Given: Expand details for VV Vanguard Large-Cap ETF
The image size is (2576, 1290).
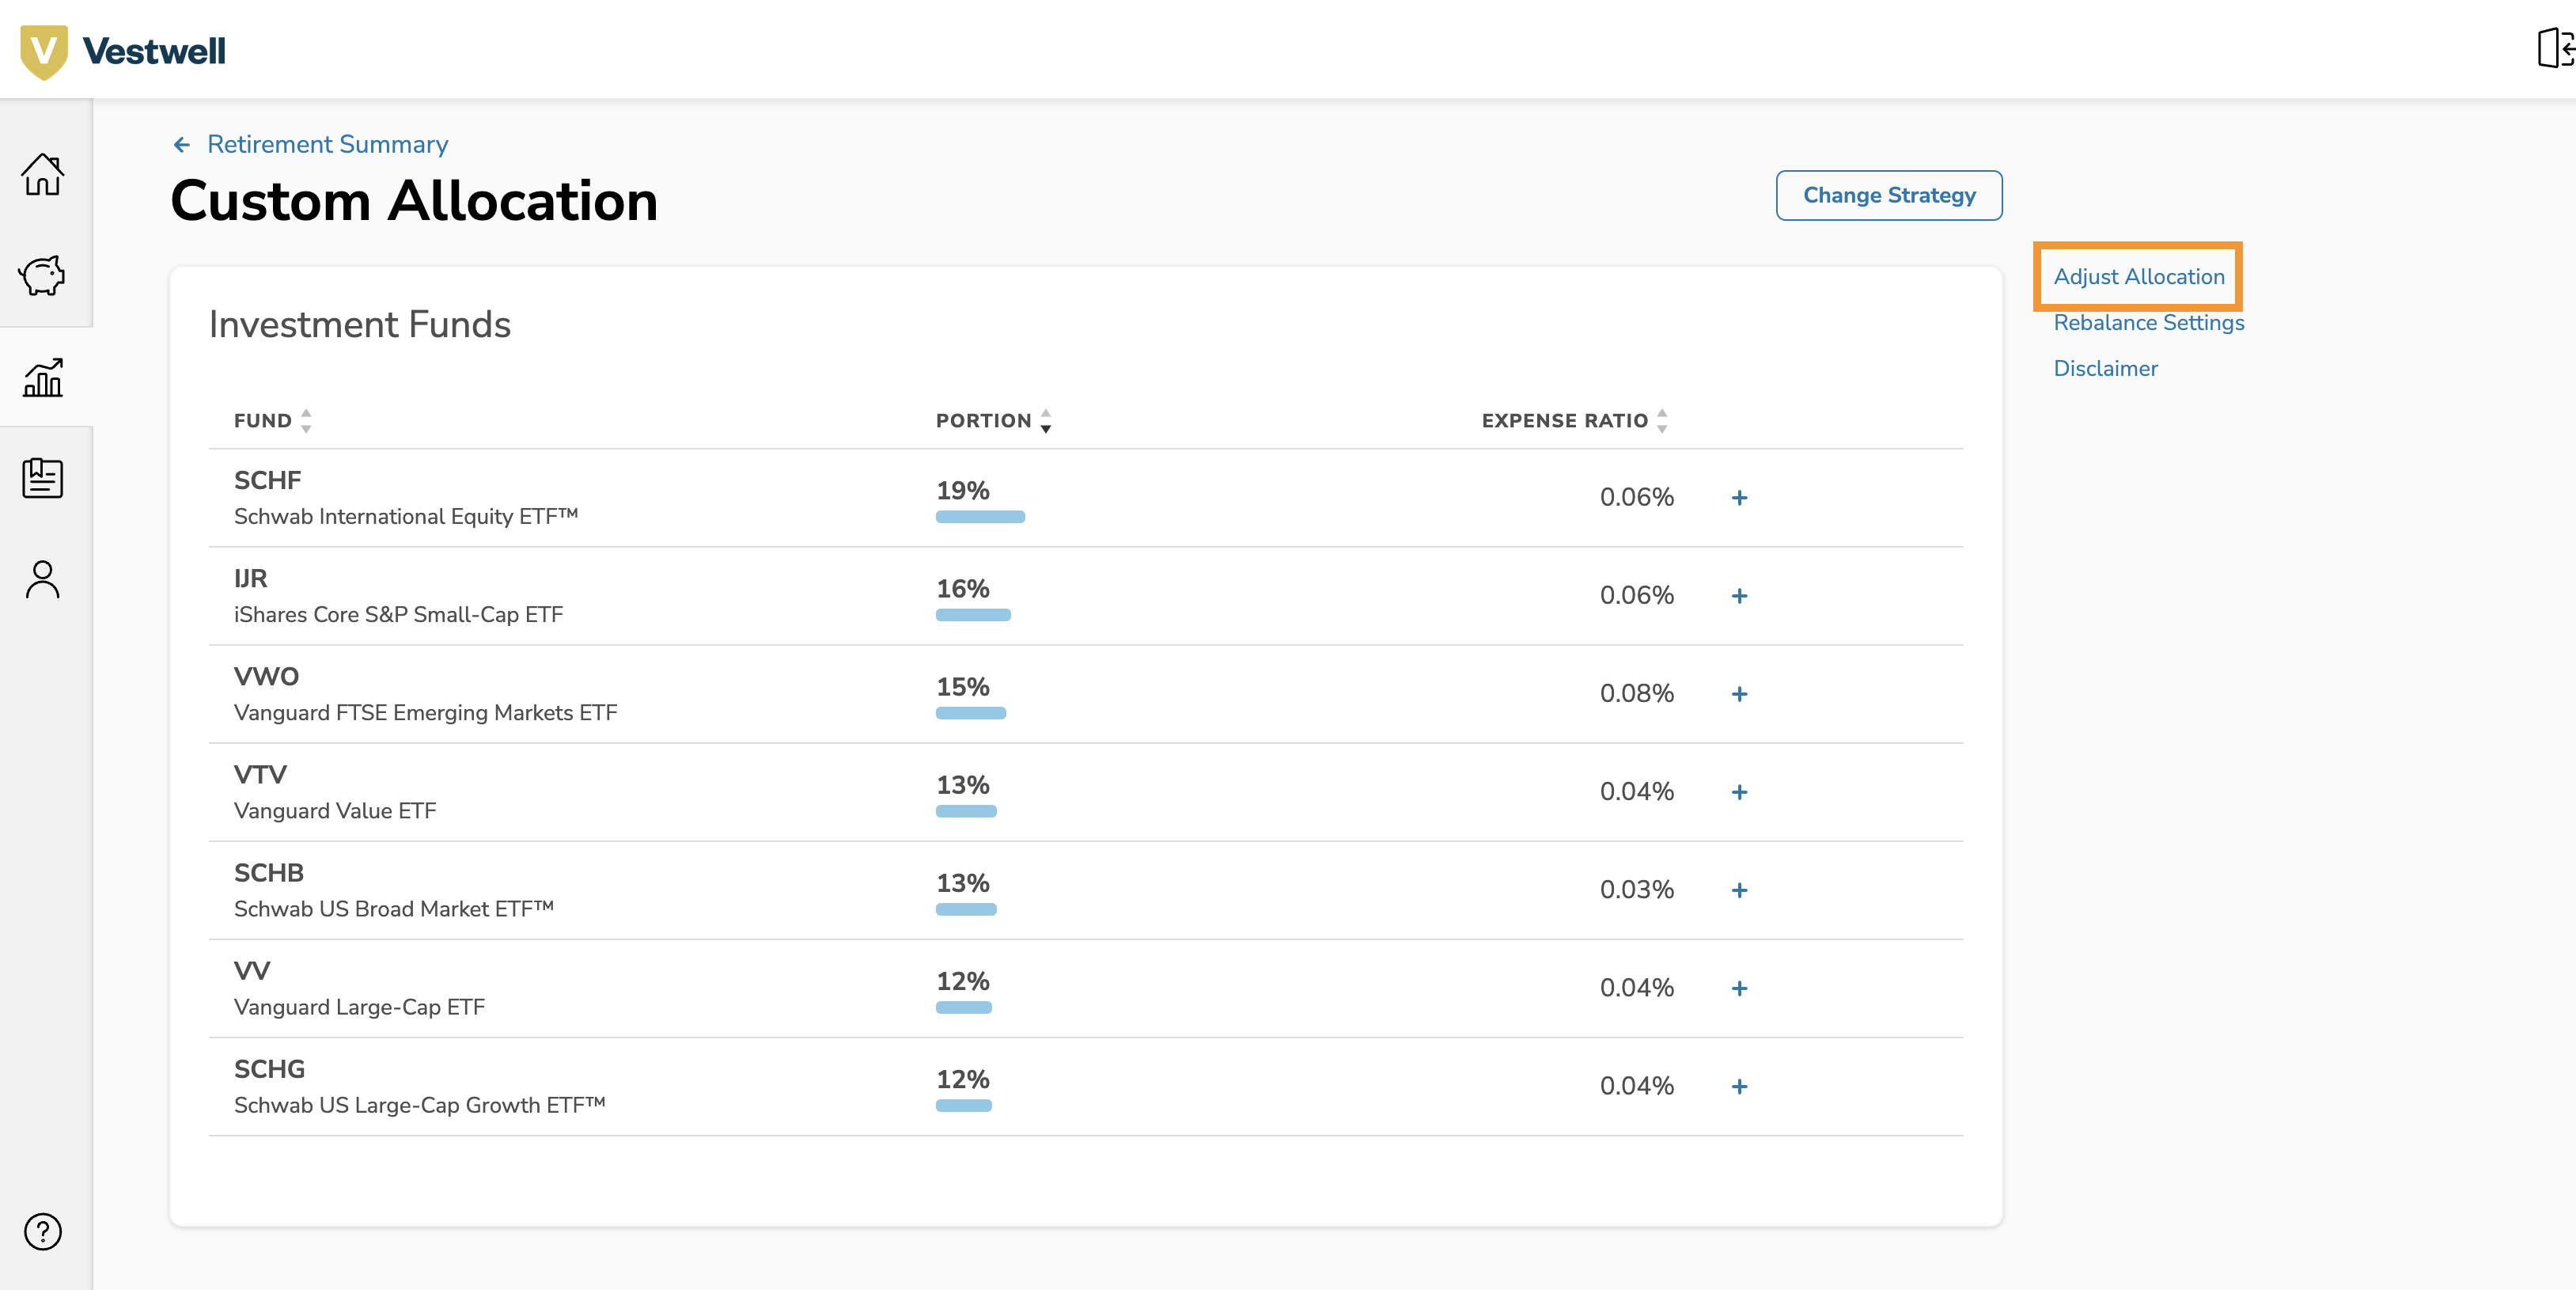Looking at the screenshot, I should [1740, 988].
